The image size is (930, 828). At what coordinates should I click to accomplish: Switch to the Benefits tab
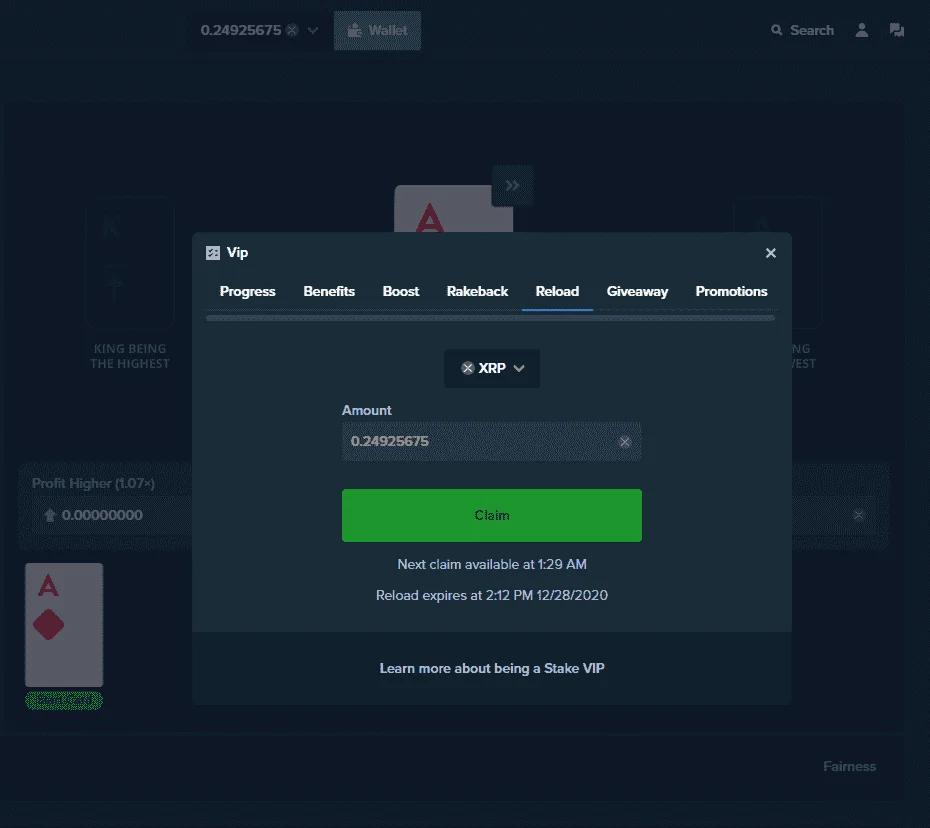329,291
